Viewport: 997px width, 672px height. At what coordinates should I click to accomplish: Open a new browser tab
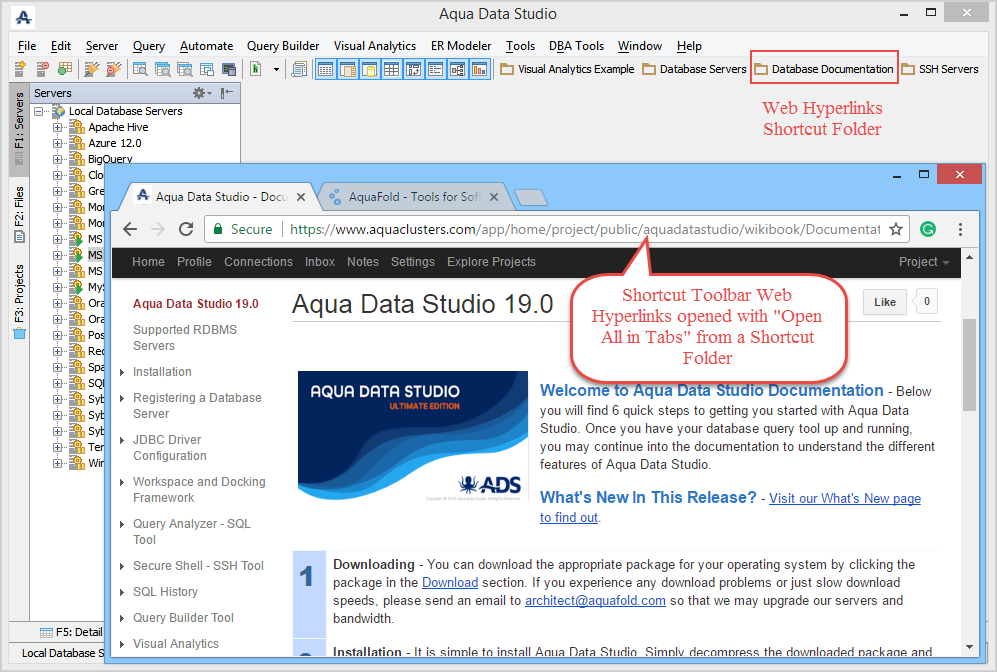531,198
